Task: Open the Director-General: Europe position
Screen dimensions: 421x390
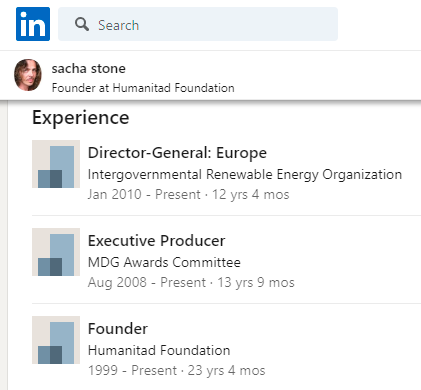Action: (x=177, y=153)
